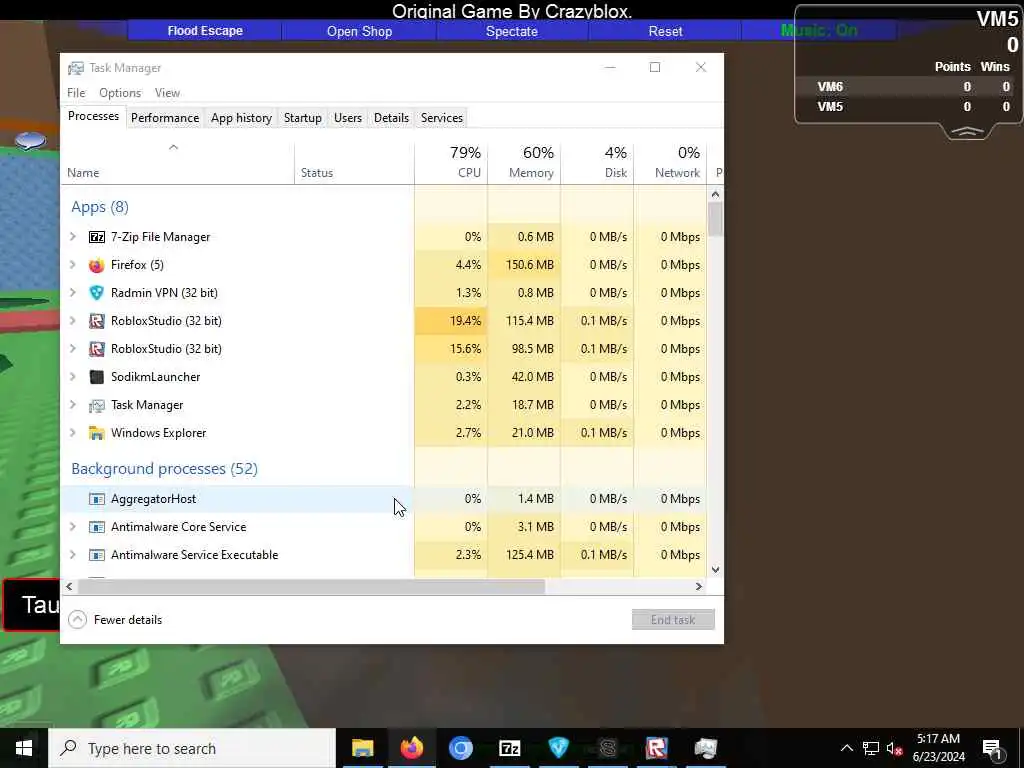
Task: Click Fewer details to collapse view
Action: [x=115, y=620]
